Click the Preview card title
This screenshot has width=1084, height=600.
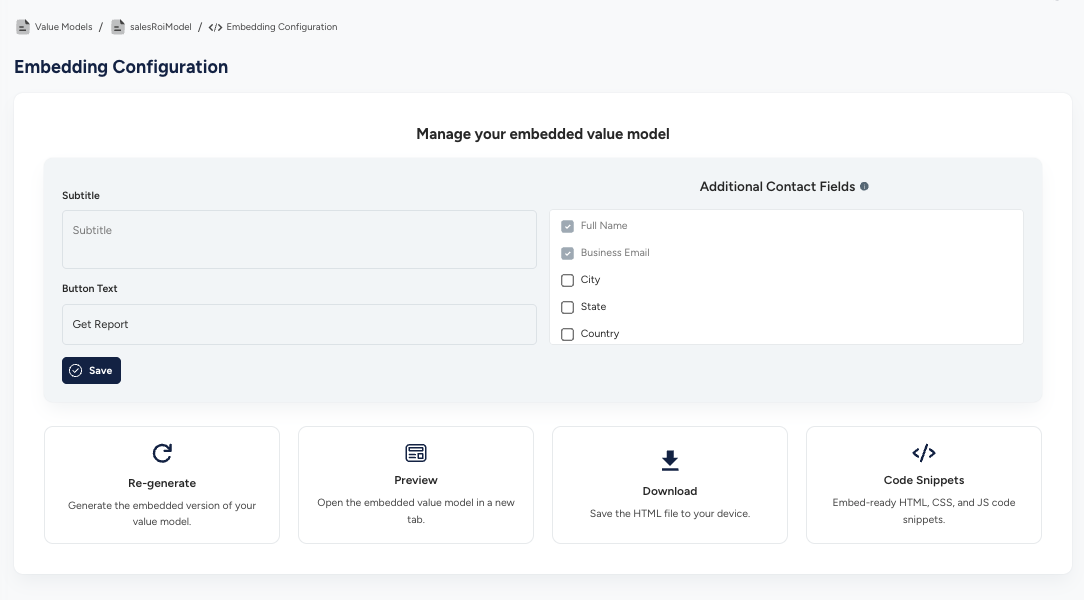click(415, 480)
